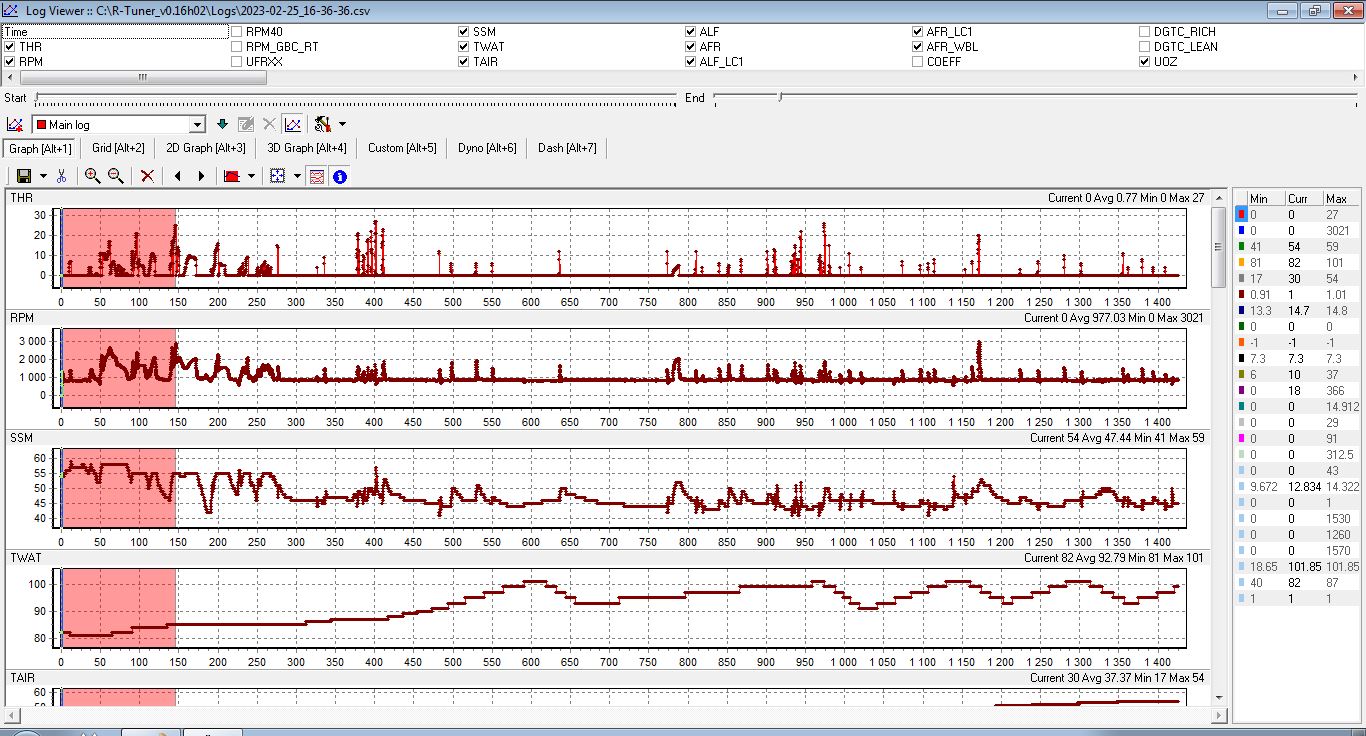The image size is (1366, 736).
Task: Open the Dyno [Alt+6] tab
Action: point(487,148)
